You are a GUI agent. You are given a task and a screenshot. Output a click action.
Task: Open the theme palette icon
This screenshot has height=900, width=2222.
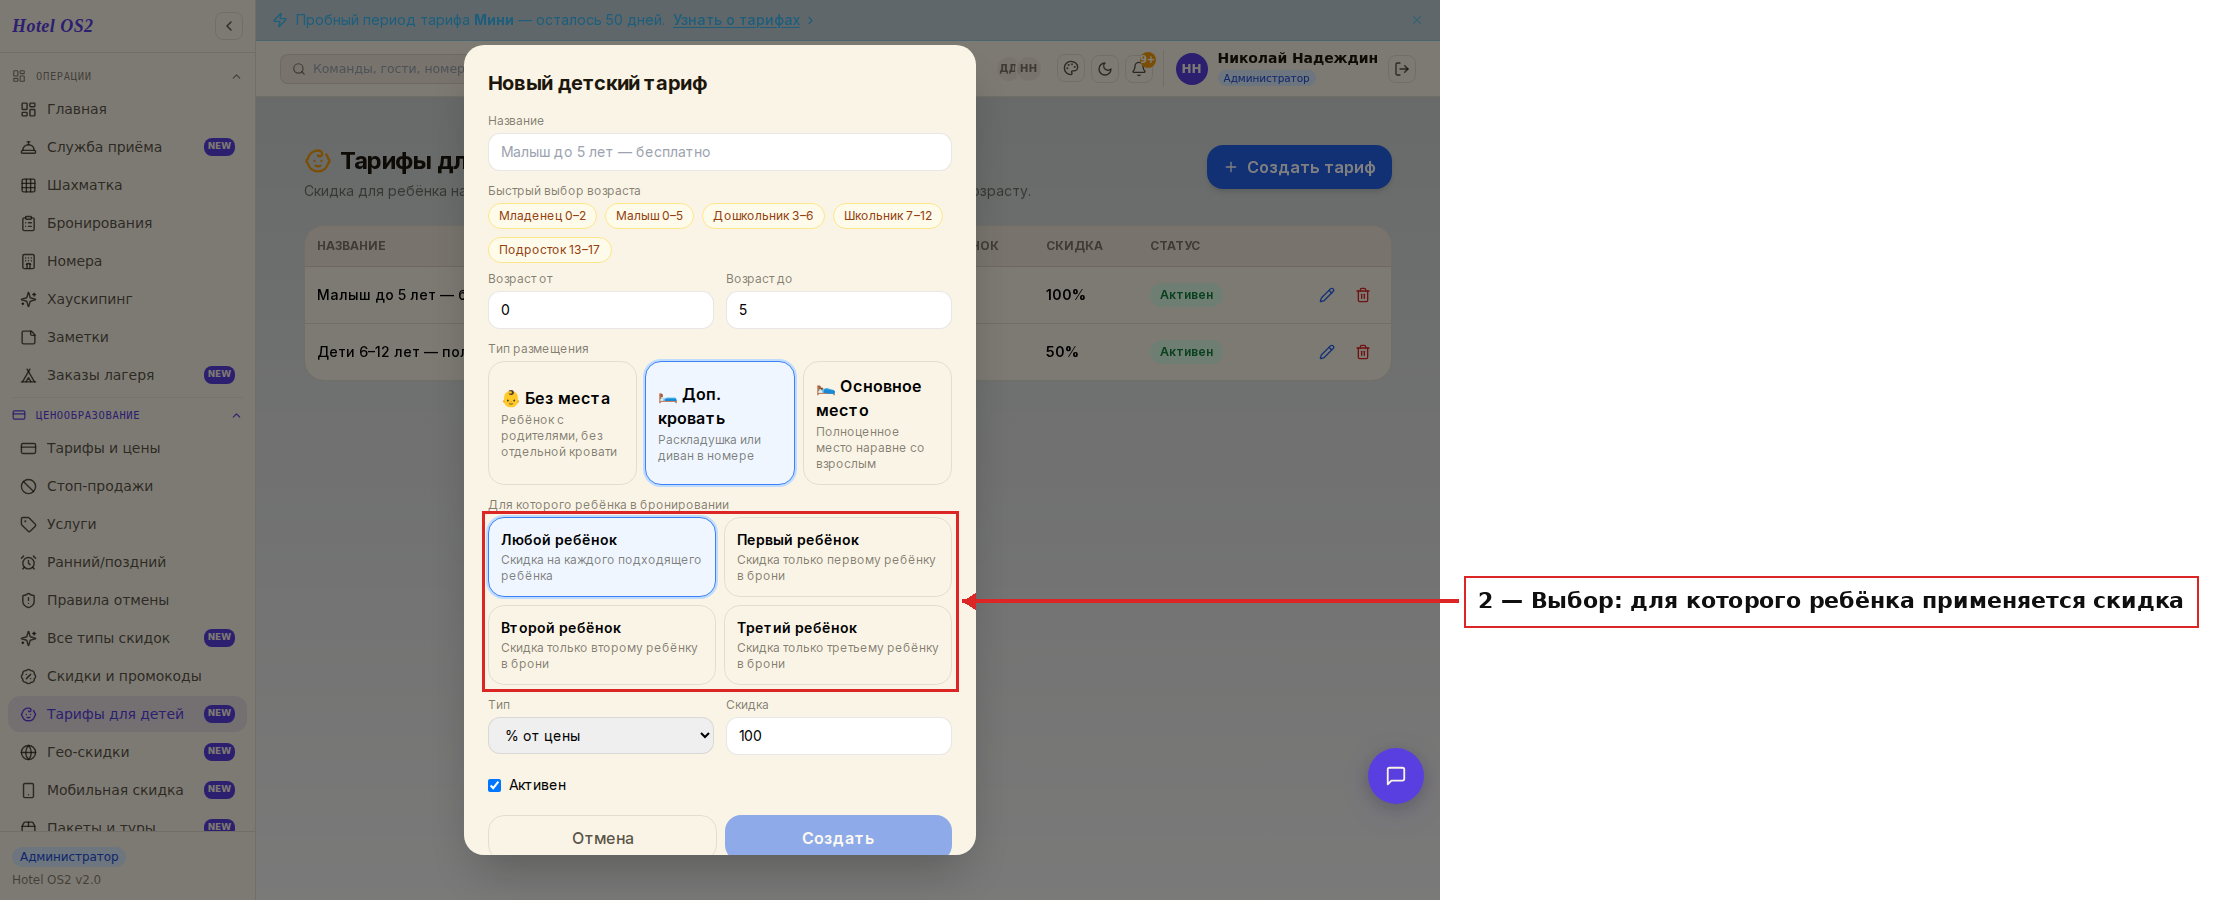click(1071, 69)
